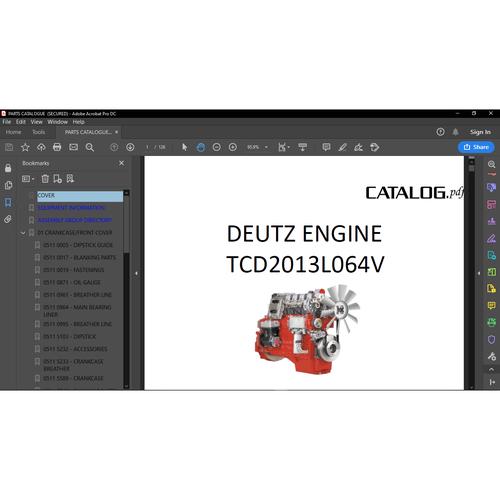Click the zoom out minus icon
Viewport: 500px width, 500px height.
pyautogui.click(x=217, y=147)
